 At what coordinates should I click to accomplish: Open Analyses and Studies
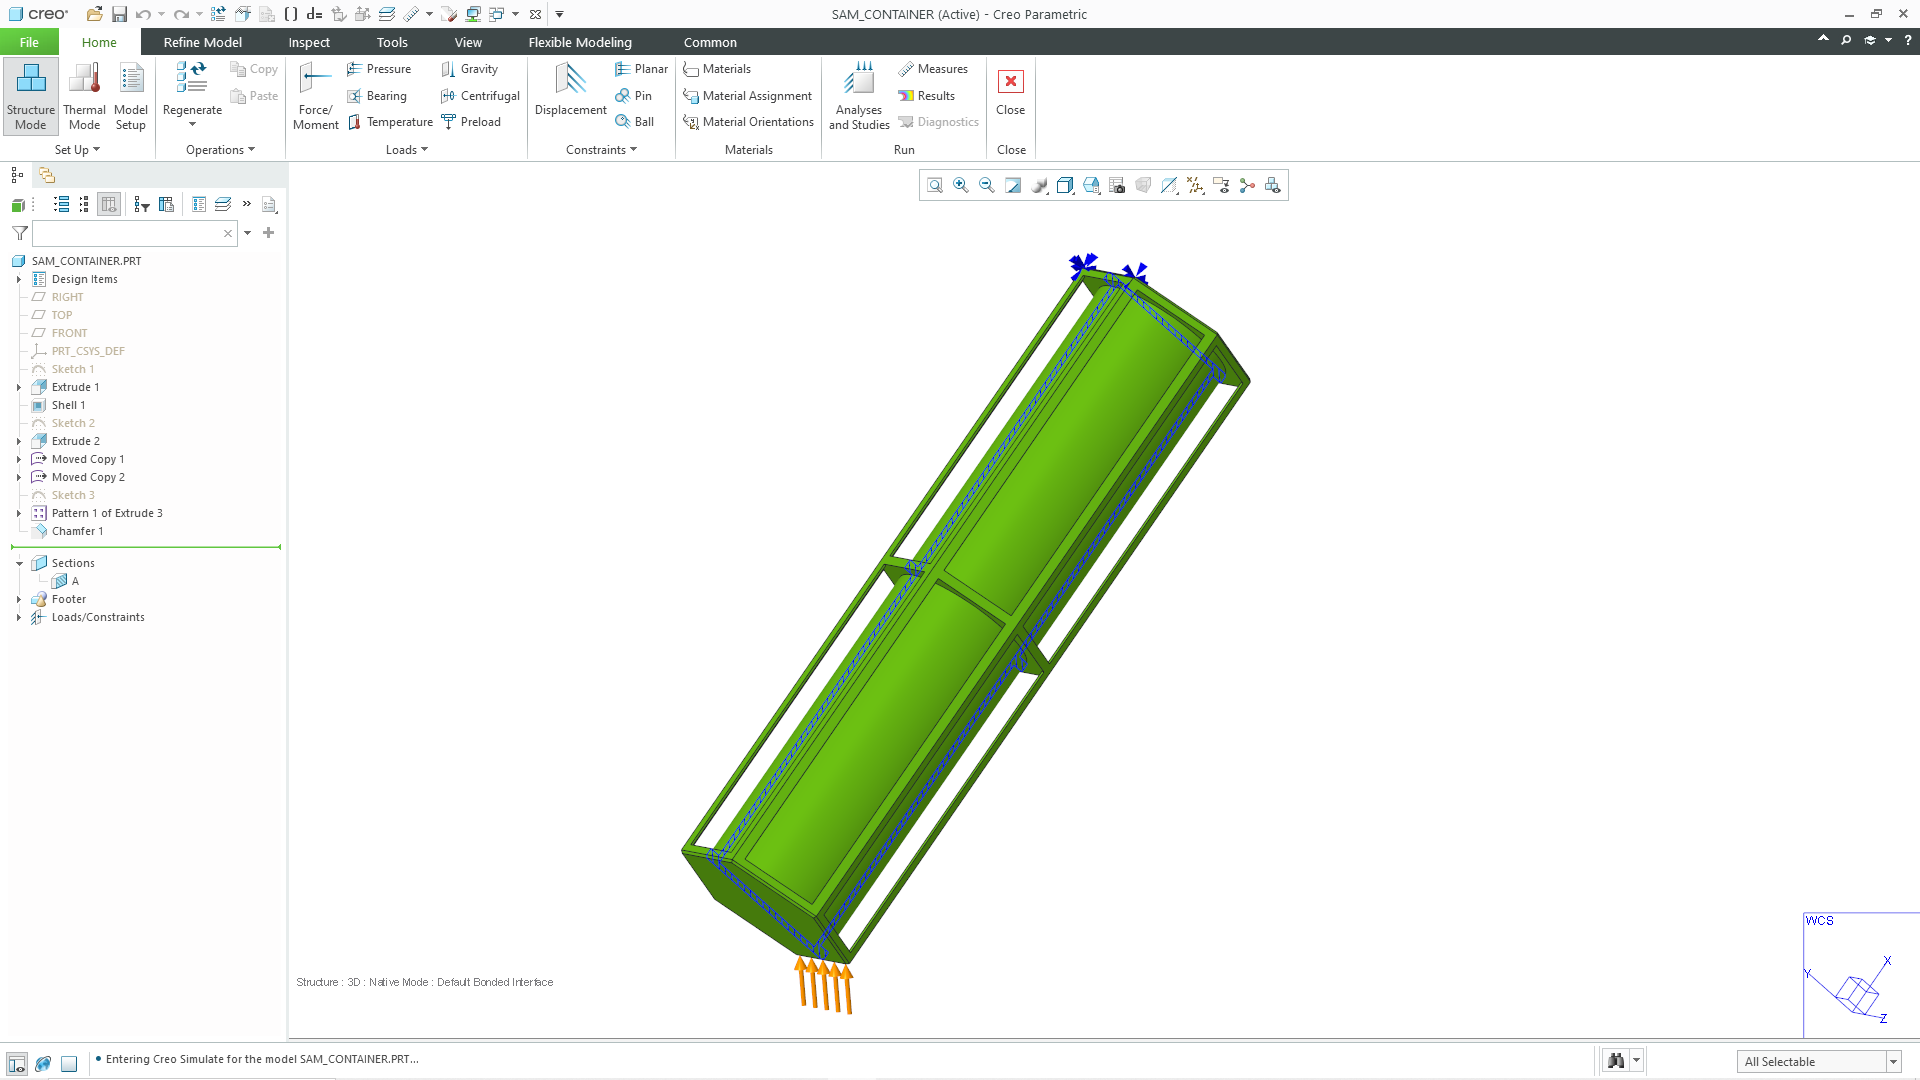pyautogui.click(x=858, y=95)
